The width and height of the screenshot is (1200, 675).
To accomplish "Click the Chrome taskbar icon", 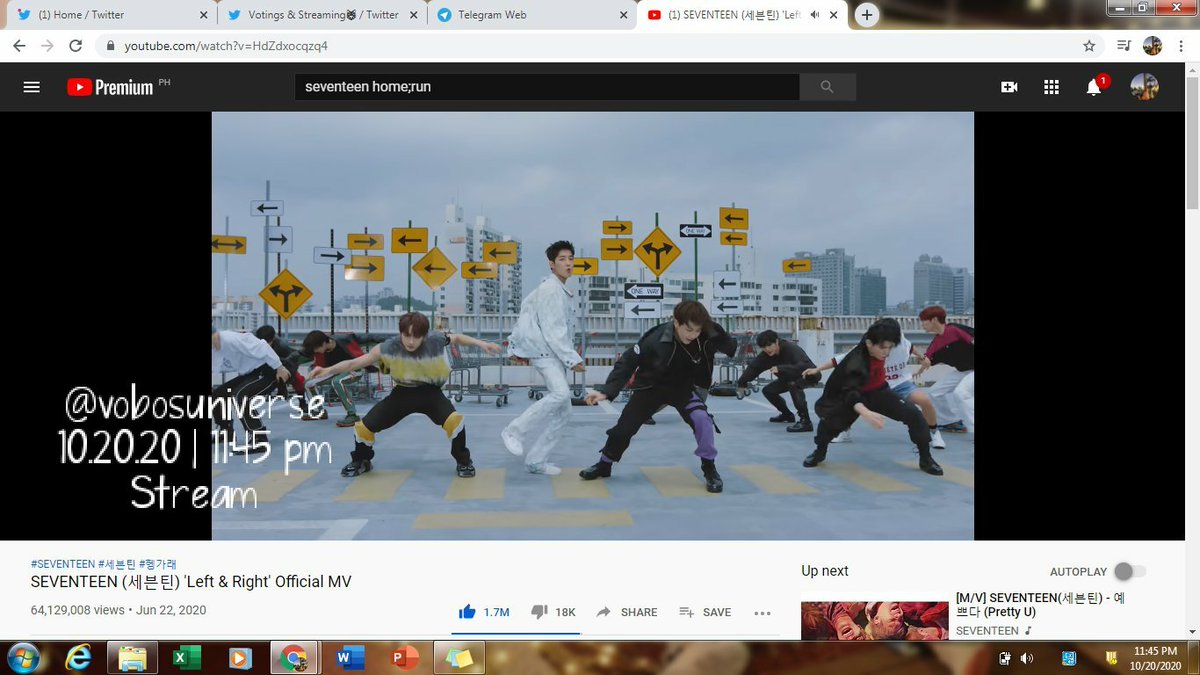I will pyautogui.click(x=293, y=658).
